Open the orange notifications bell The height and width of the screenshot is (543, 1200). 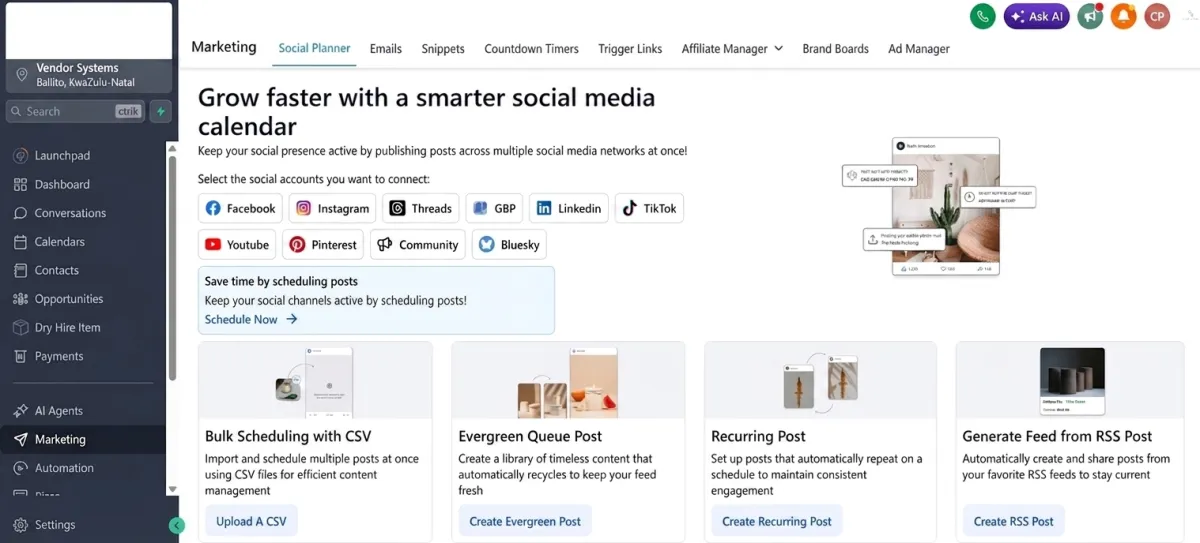tap(1123, 16)
